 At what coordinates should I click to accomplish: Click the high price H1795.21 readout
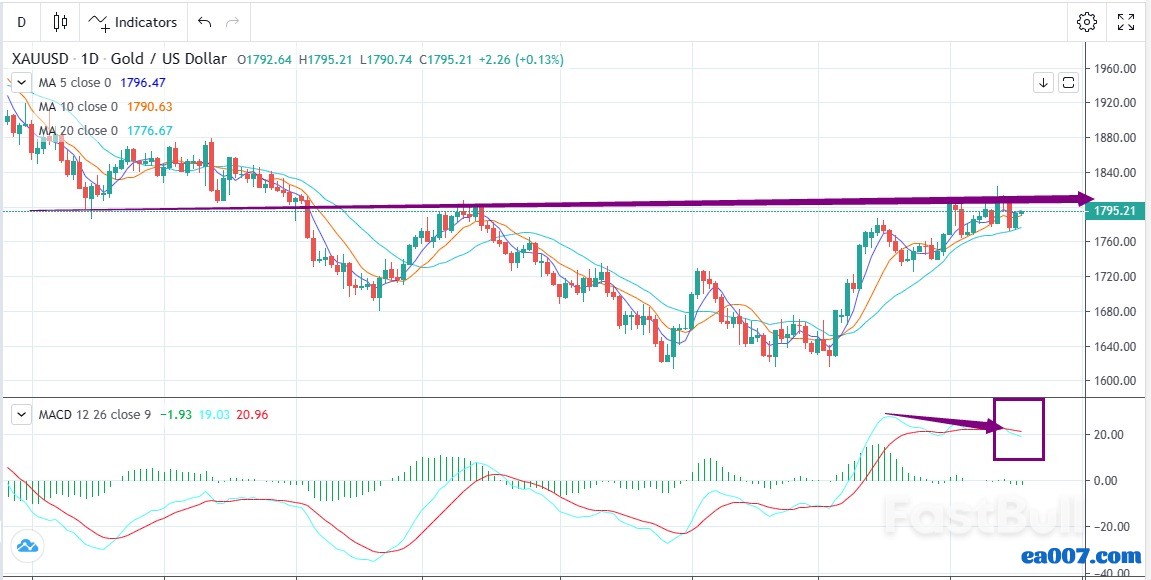click(326, 59)
